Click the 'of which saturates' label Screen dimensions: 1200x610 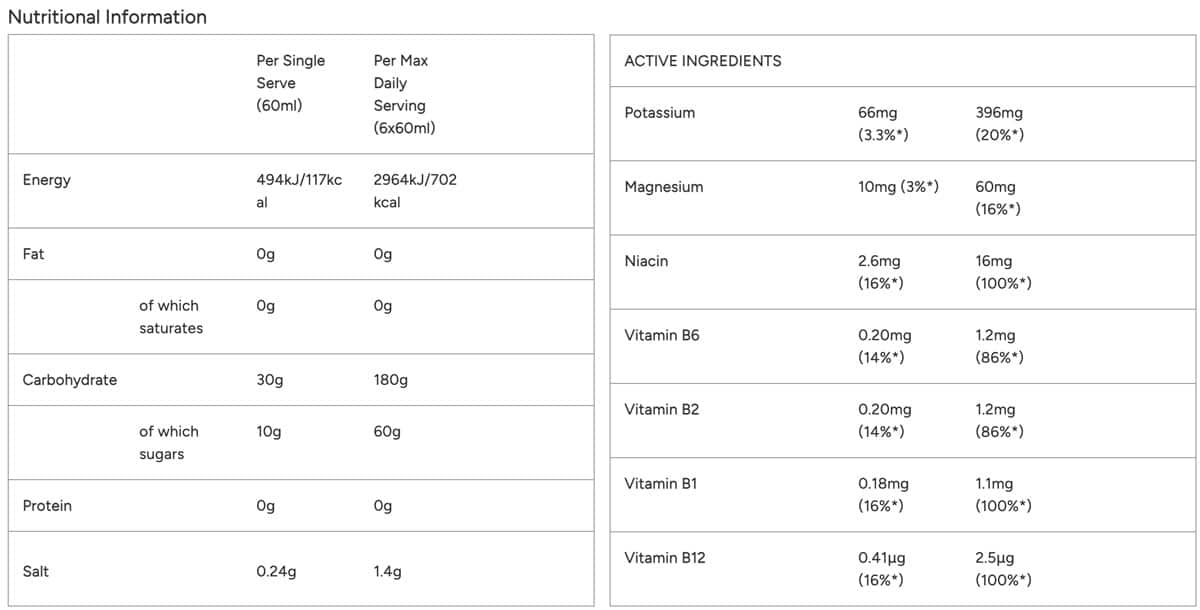pyautogui.click(x=170, y=316)
